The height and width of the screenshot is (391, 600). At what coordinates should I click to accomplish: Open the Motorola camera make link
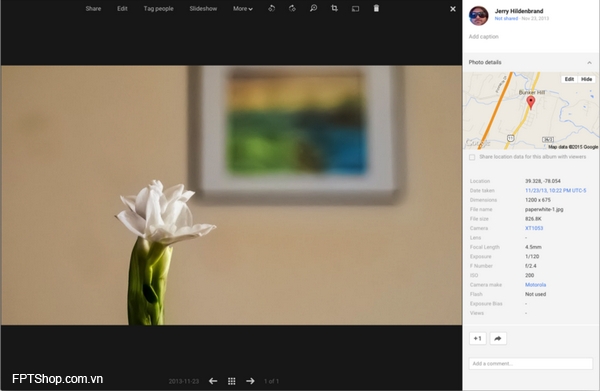535,285
